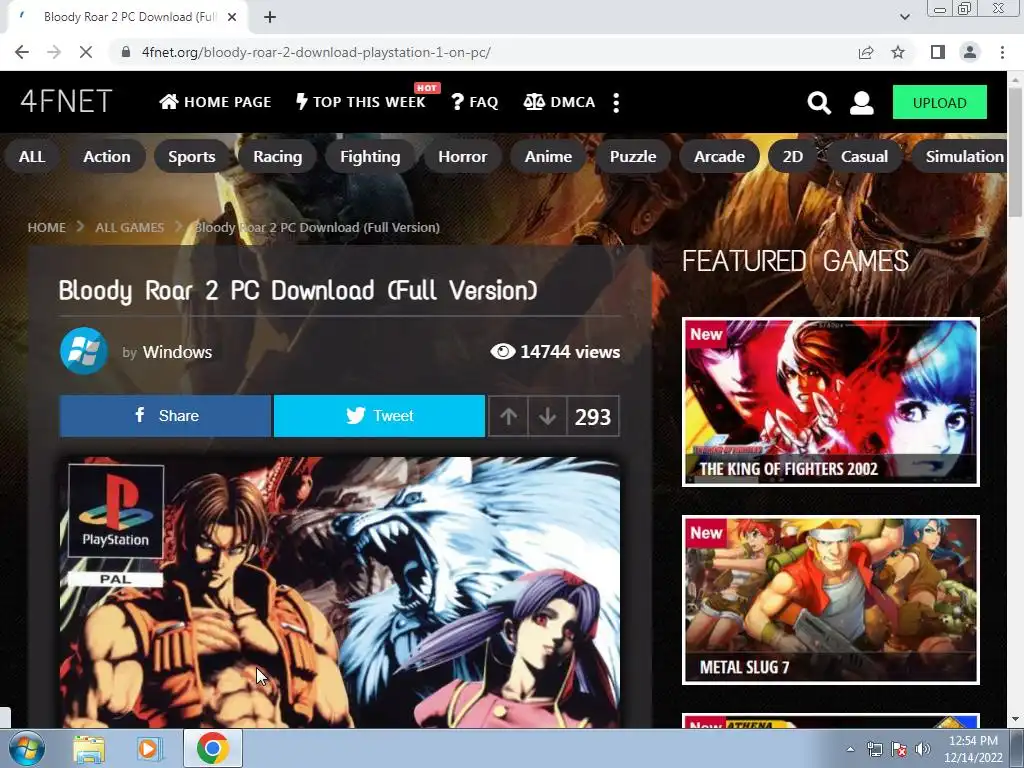Launch Windows Media Player from the taskbar
1024x768 pixels.
(x=149, y=748)
